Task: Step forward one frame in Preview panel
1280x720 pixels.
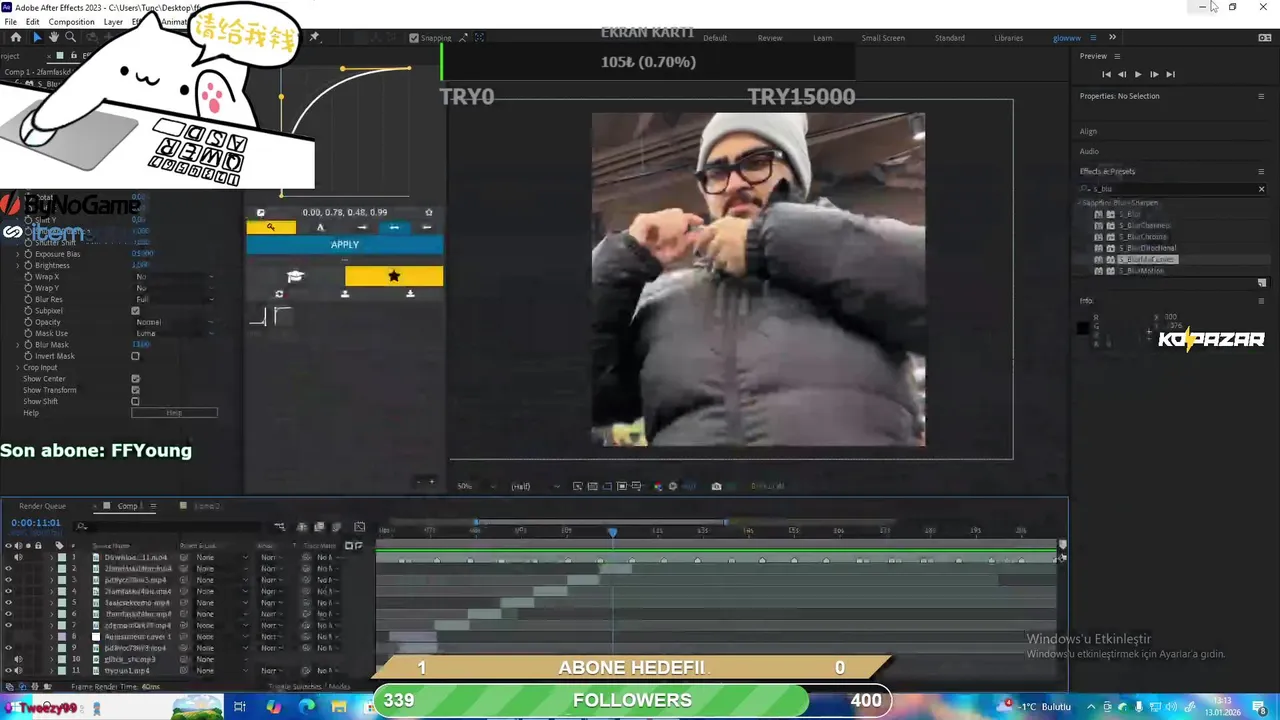Action: tap(1154, 74)
